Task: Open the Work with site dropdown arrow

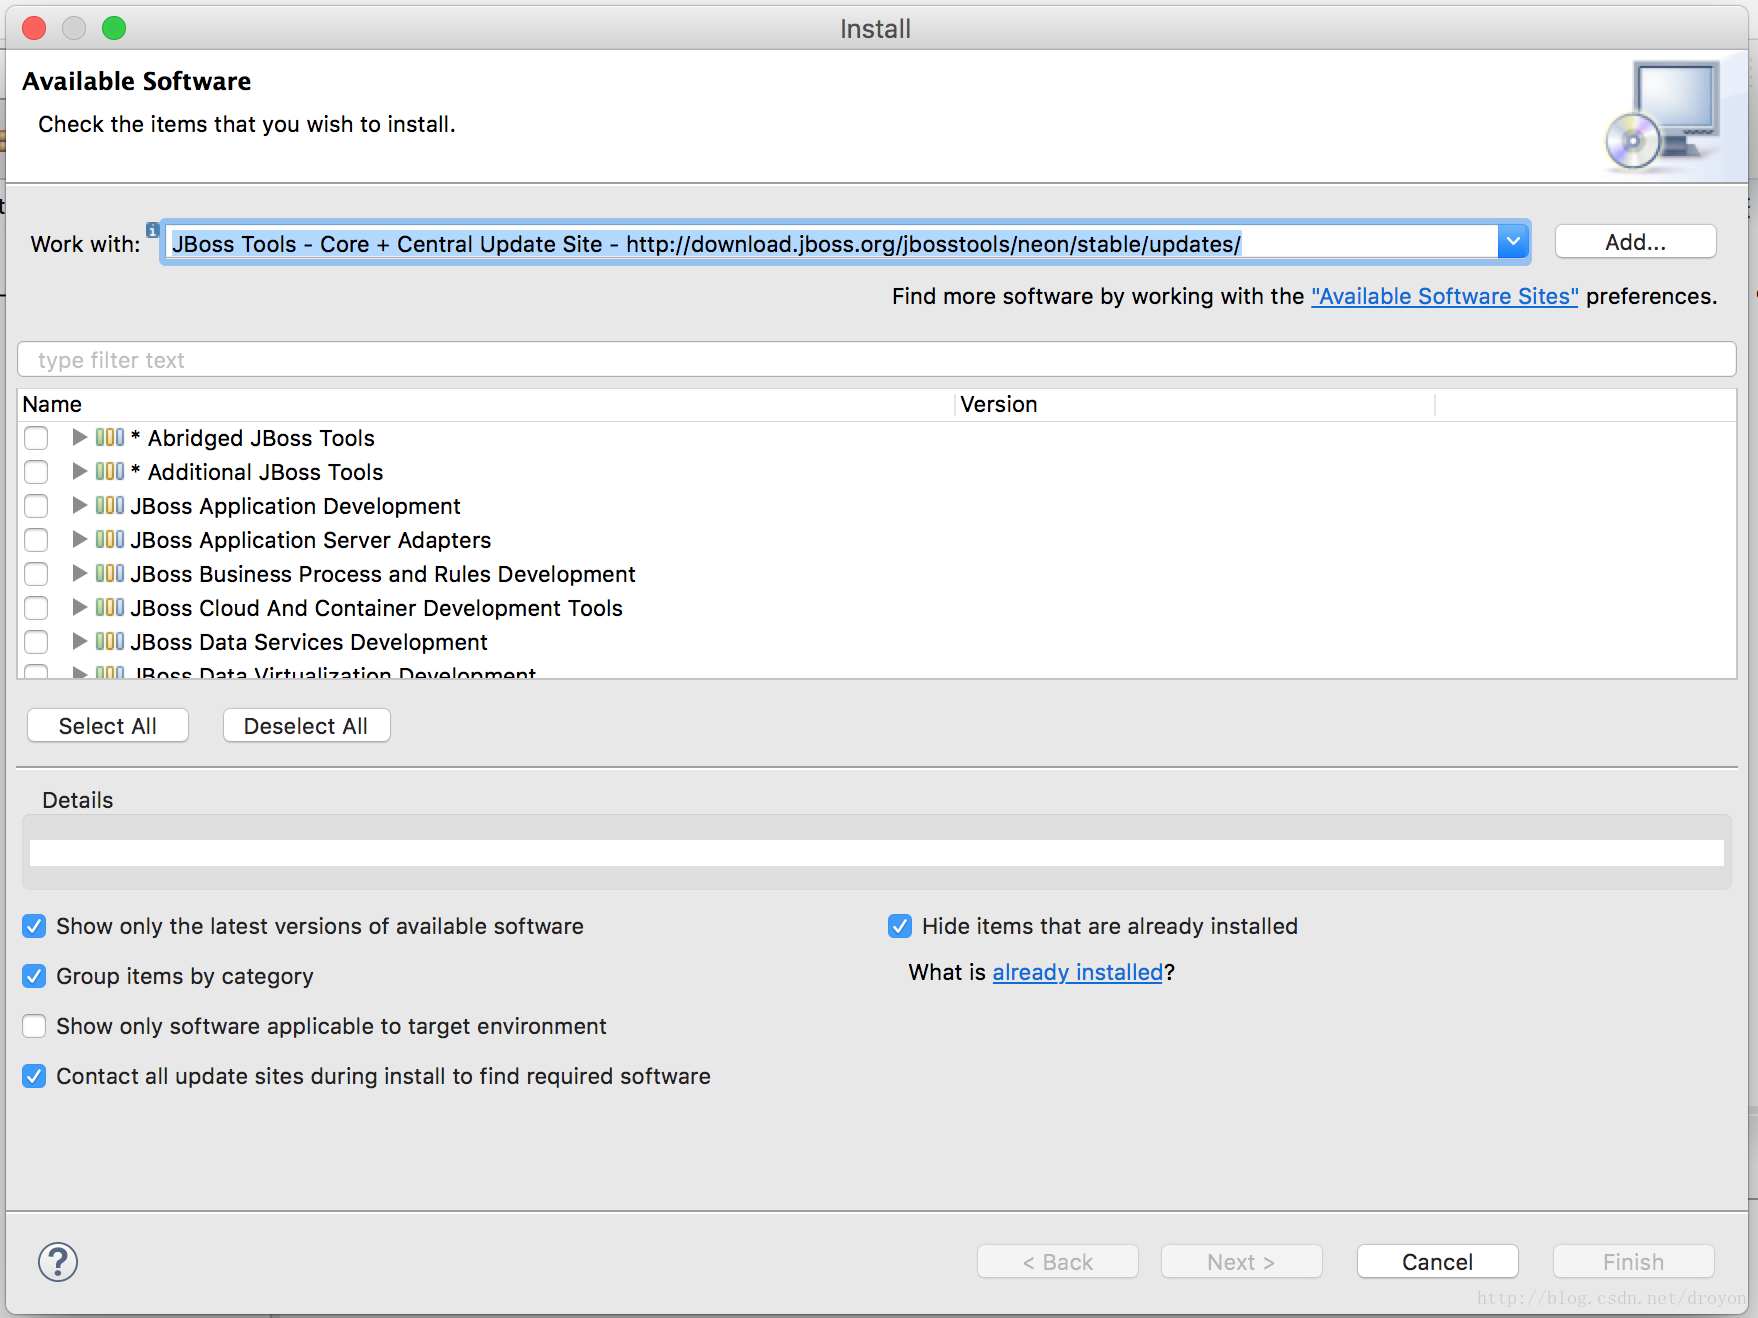Action: pos(1513,242)
